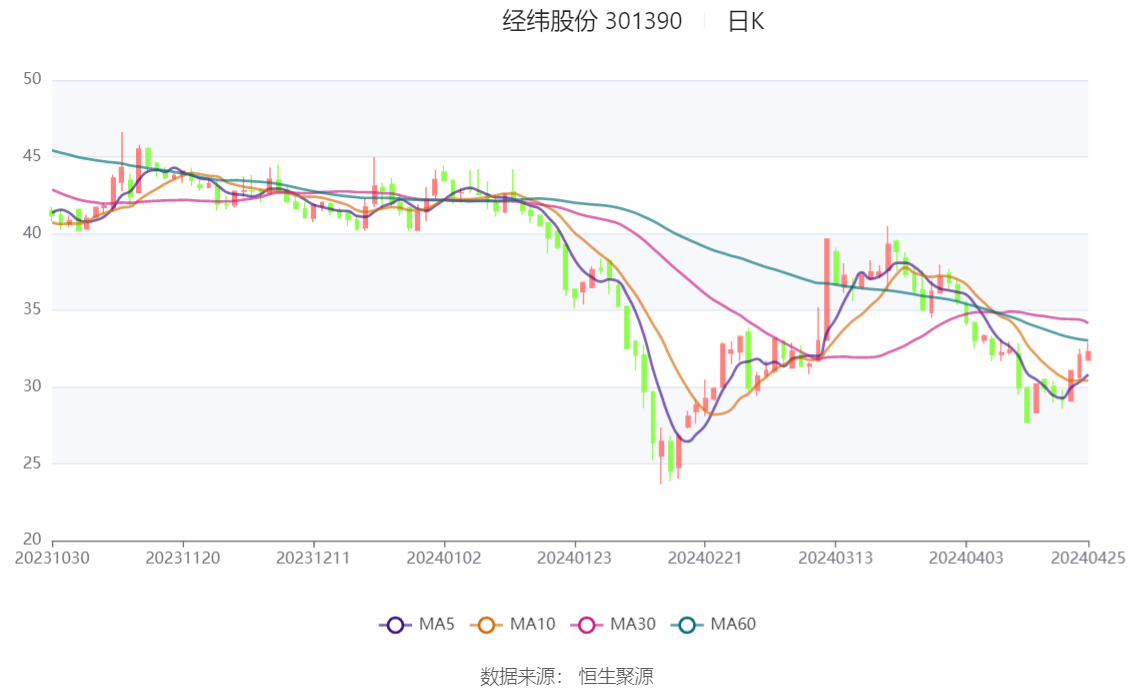Hide the MA10 line via its label

tap(532, 624)
